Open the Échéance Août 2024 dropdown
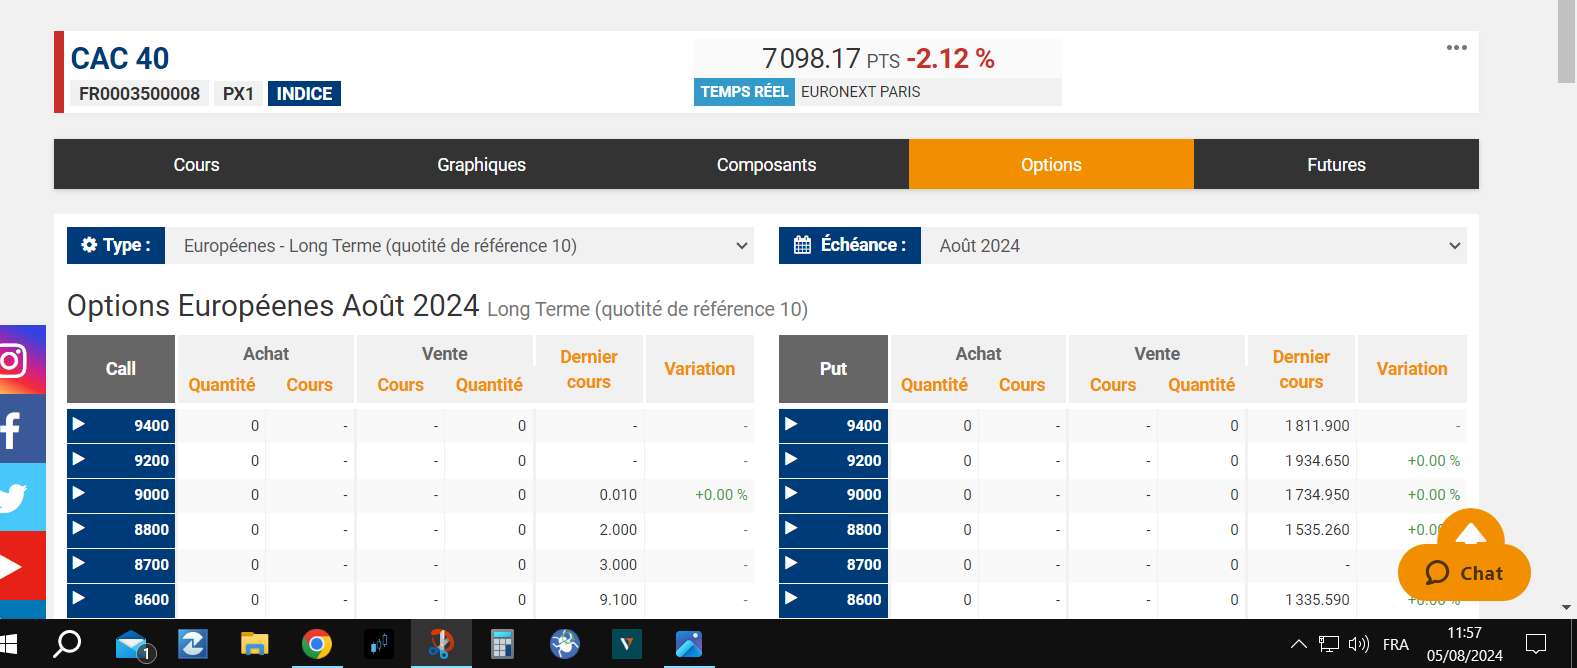 pos(1194,245)
